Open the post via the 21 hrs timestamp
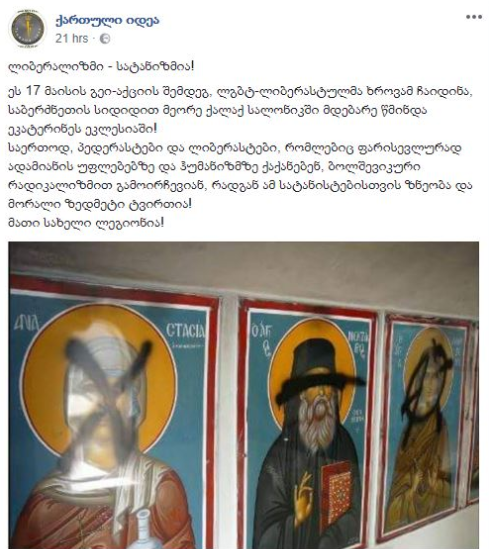489x549 pixels. point(72,38)
